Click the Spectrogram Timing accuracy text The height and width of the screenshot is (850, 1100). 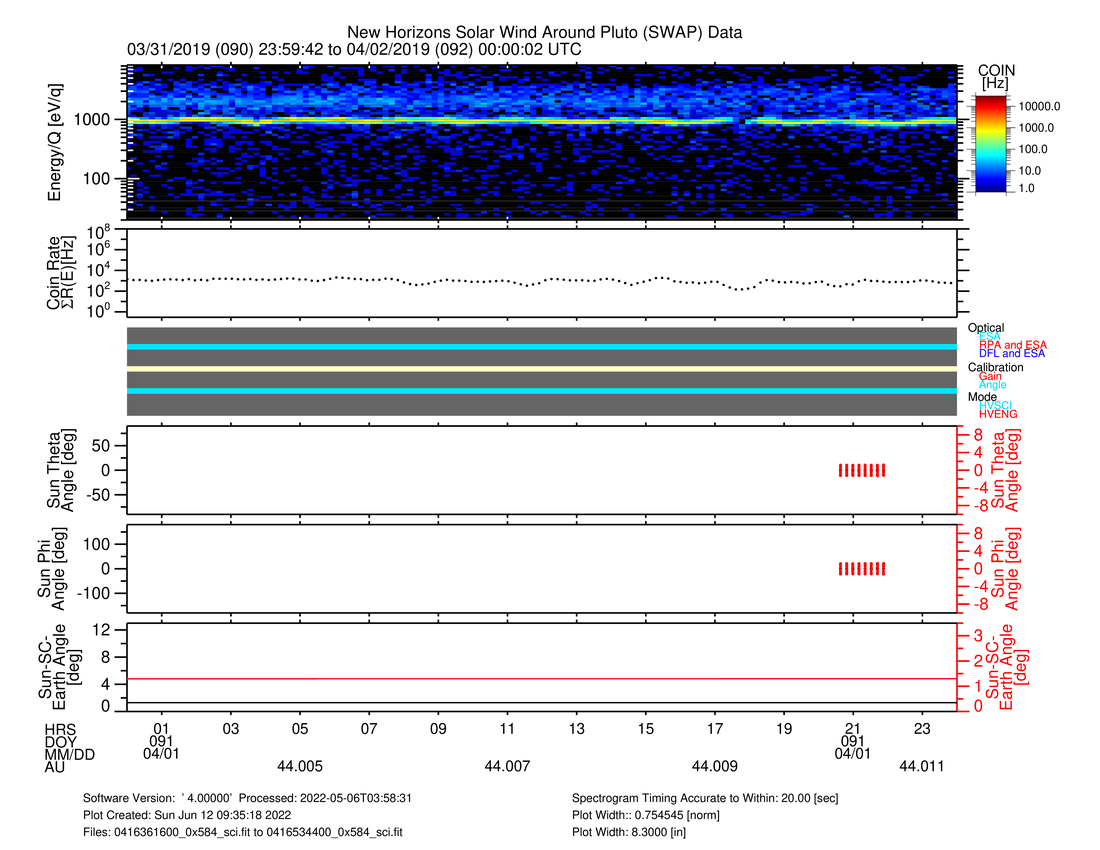pyautogui.click(x=707, y=799)
